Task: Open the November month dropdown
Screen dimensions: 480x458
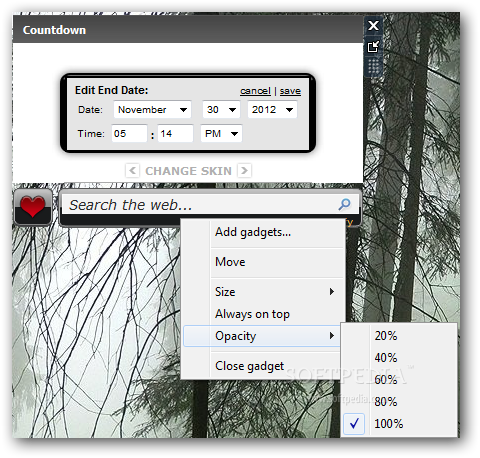Action: tap(152, 110)
